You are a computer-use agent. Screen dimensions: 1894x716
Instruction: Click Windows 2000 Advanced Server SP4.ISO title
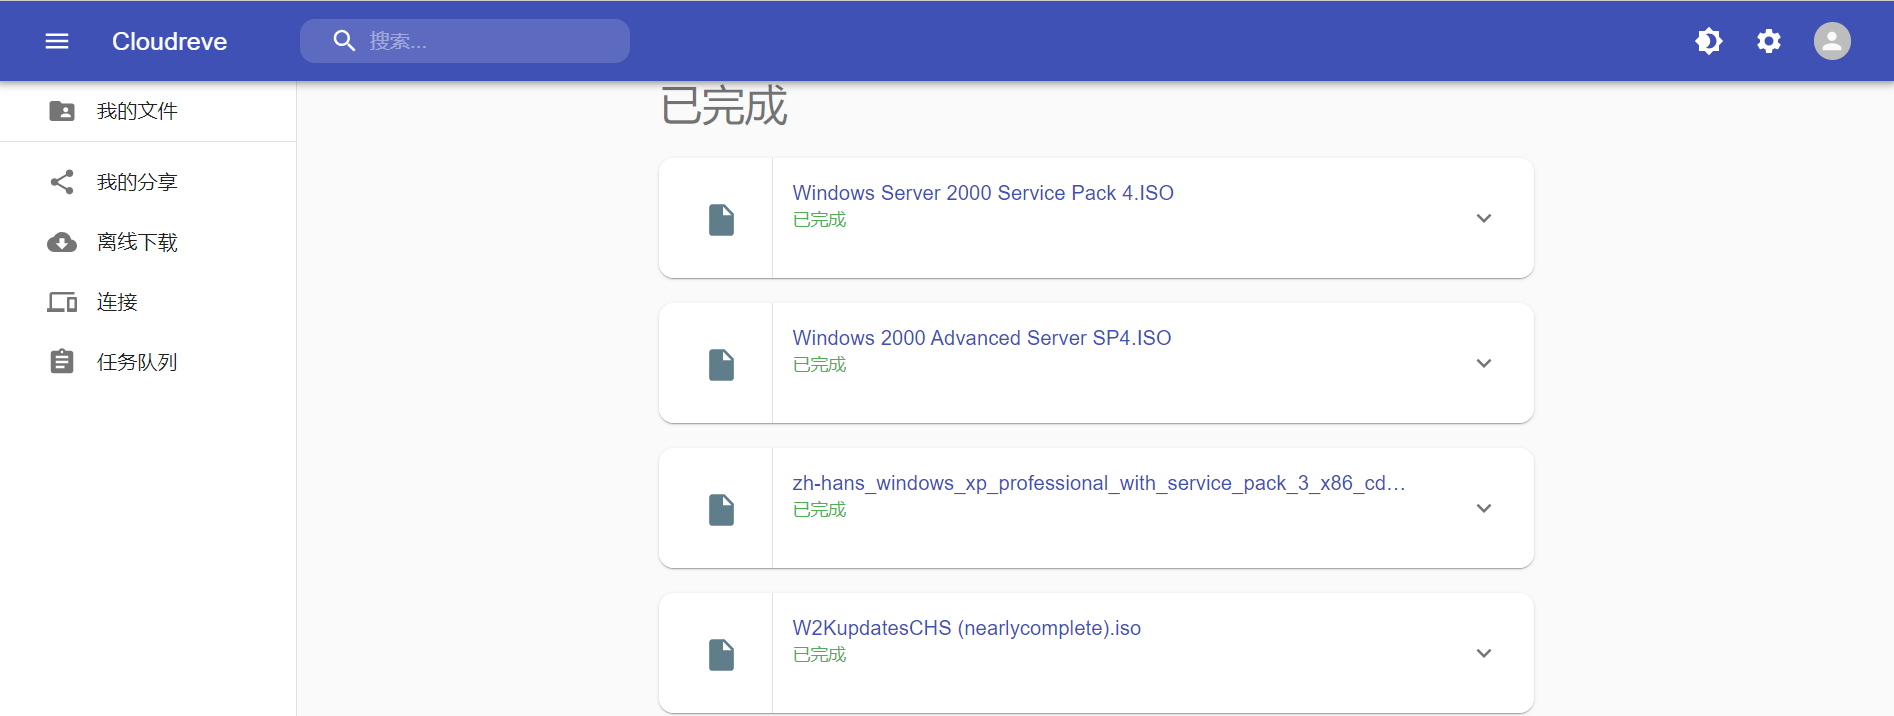pos(982,338)
